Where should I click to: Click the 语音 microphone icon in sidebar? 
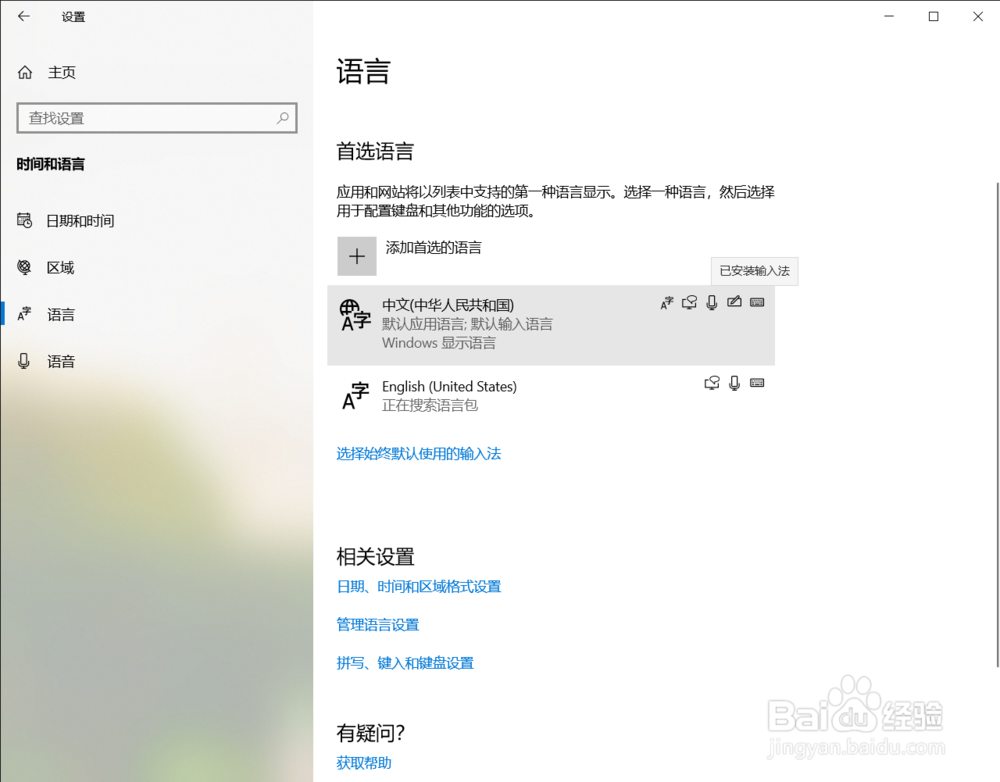(x=24, y=361)
